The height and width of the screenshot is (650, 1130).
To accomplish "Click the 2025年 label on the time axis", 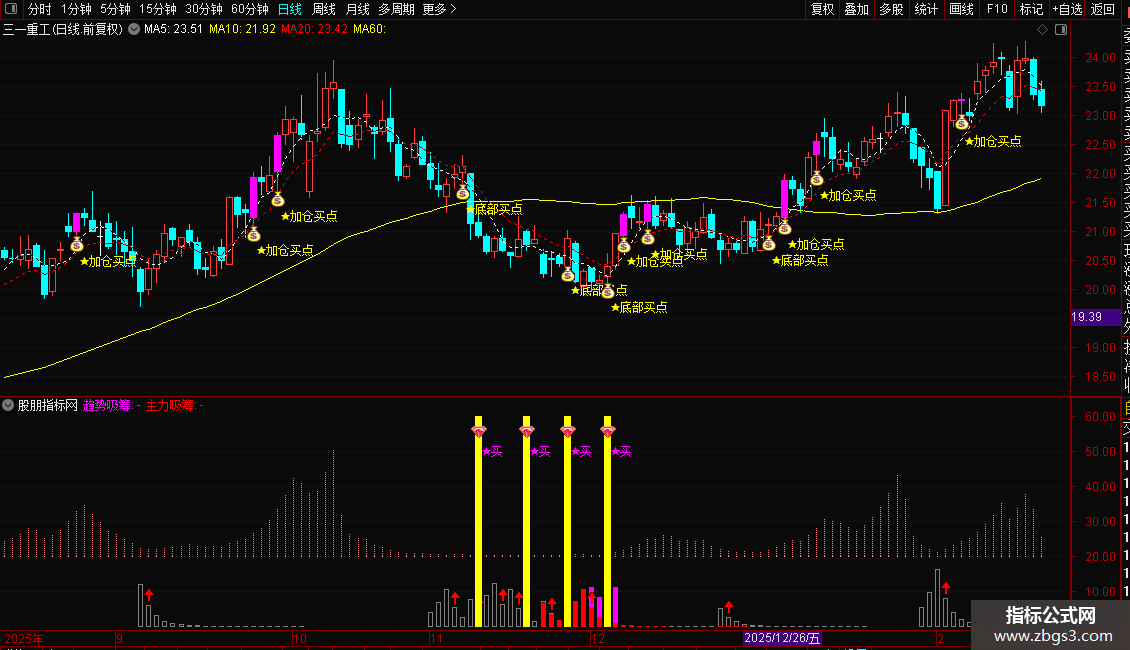I will 24,638.
